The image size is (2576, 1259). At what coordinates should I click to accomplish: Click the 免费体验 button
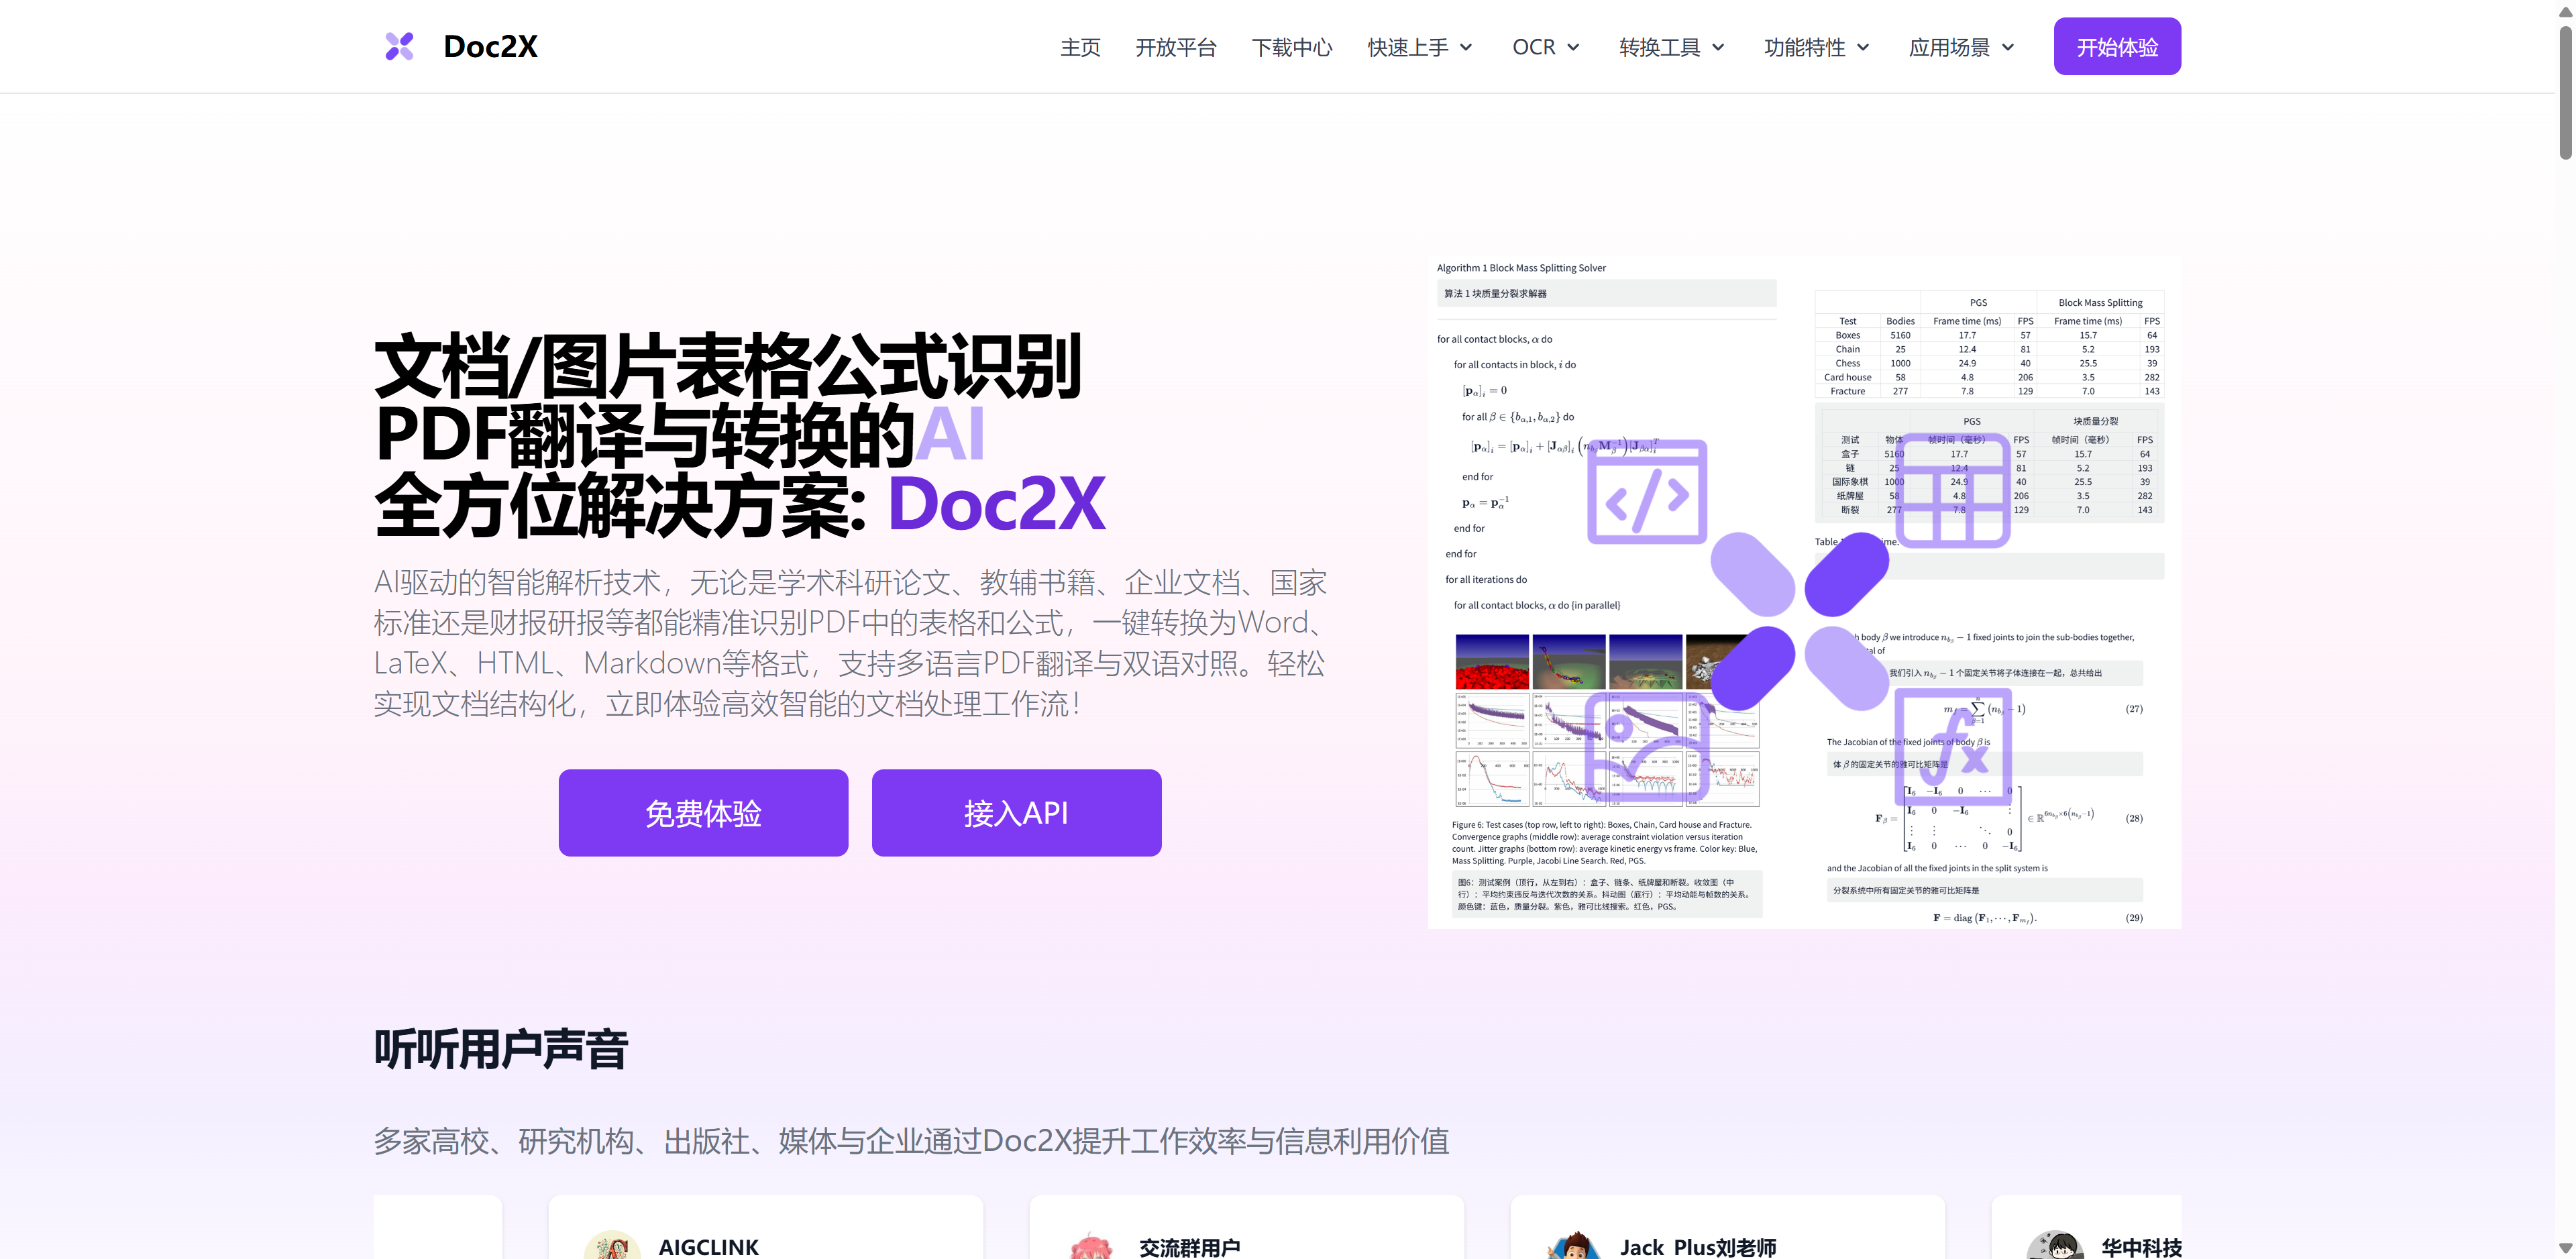(x=703, y=813)
